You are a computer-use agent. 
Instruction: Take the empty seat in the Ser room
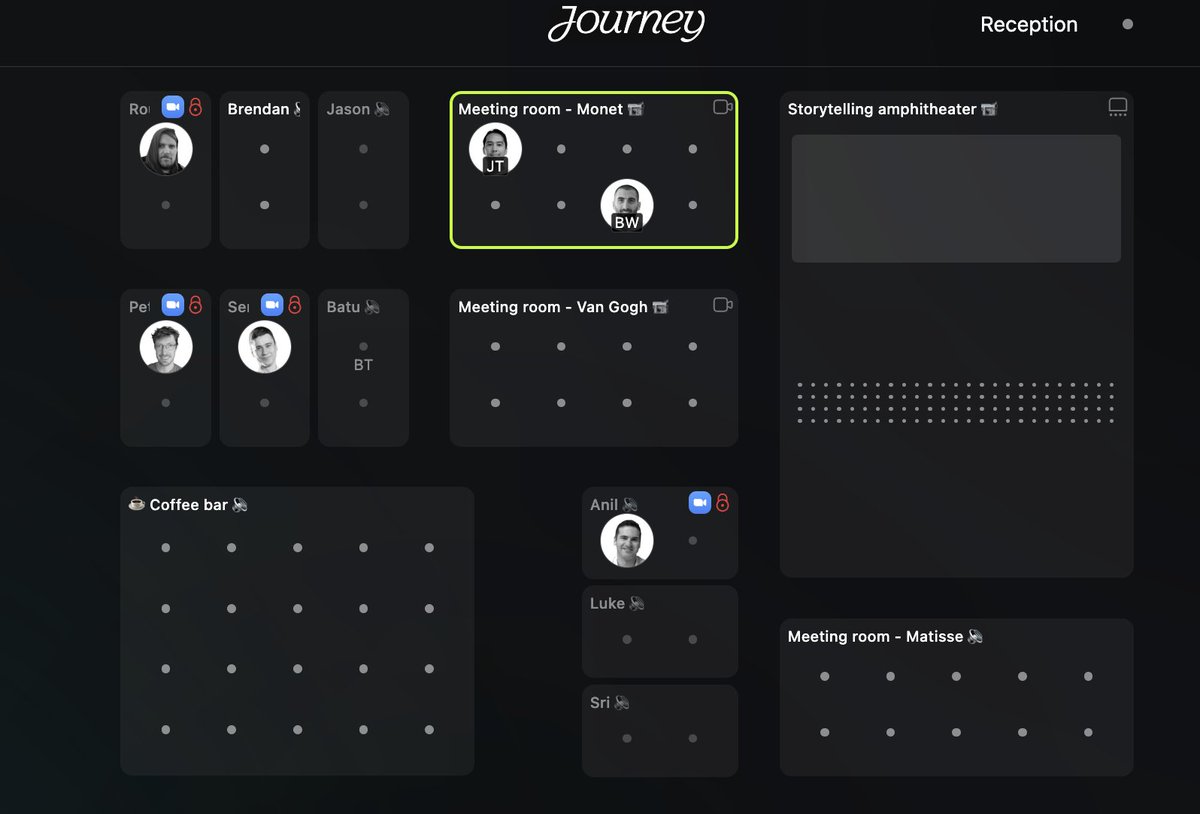pos(265,403)
